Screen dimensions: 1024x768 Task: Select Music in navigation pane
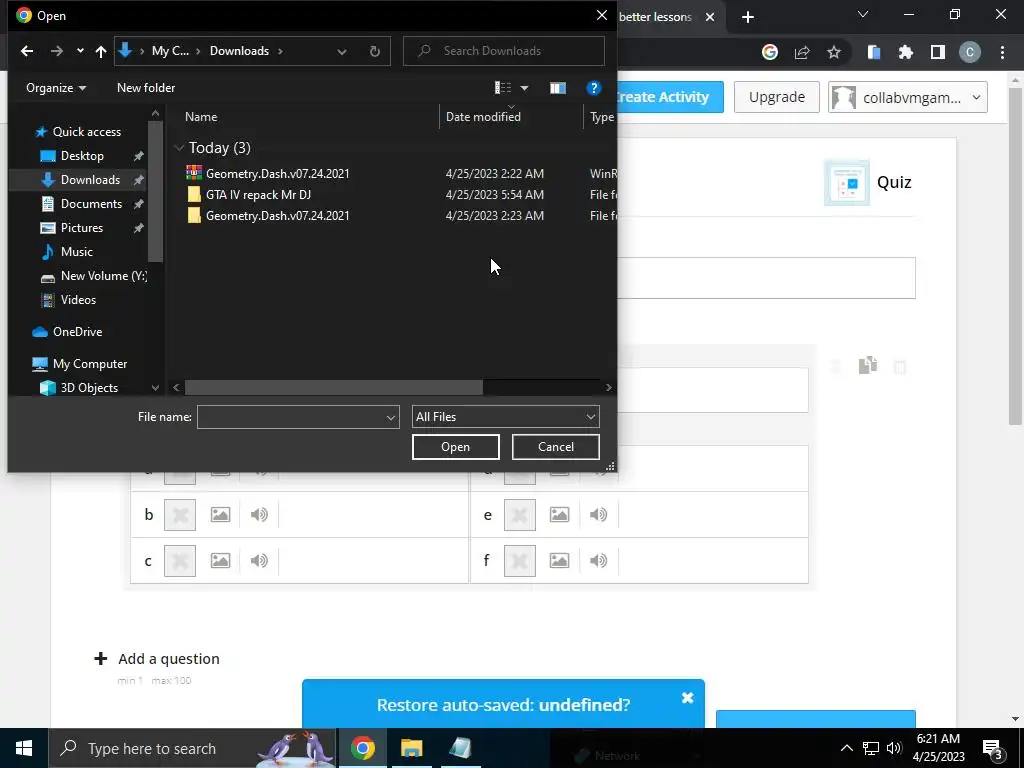click(76, 251)
